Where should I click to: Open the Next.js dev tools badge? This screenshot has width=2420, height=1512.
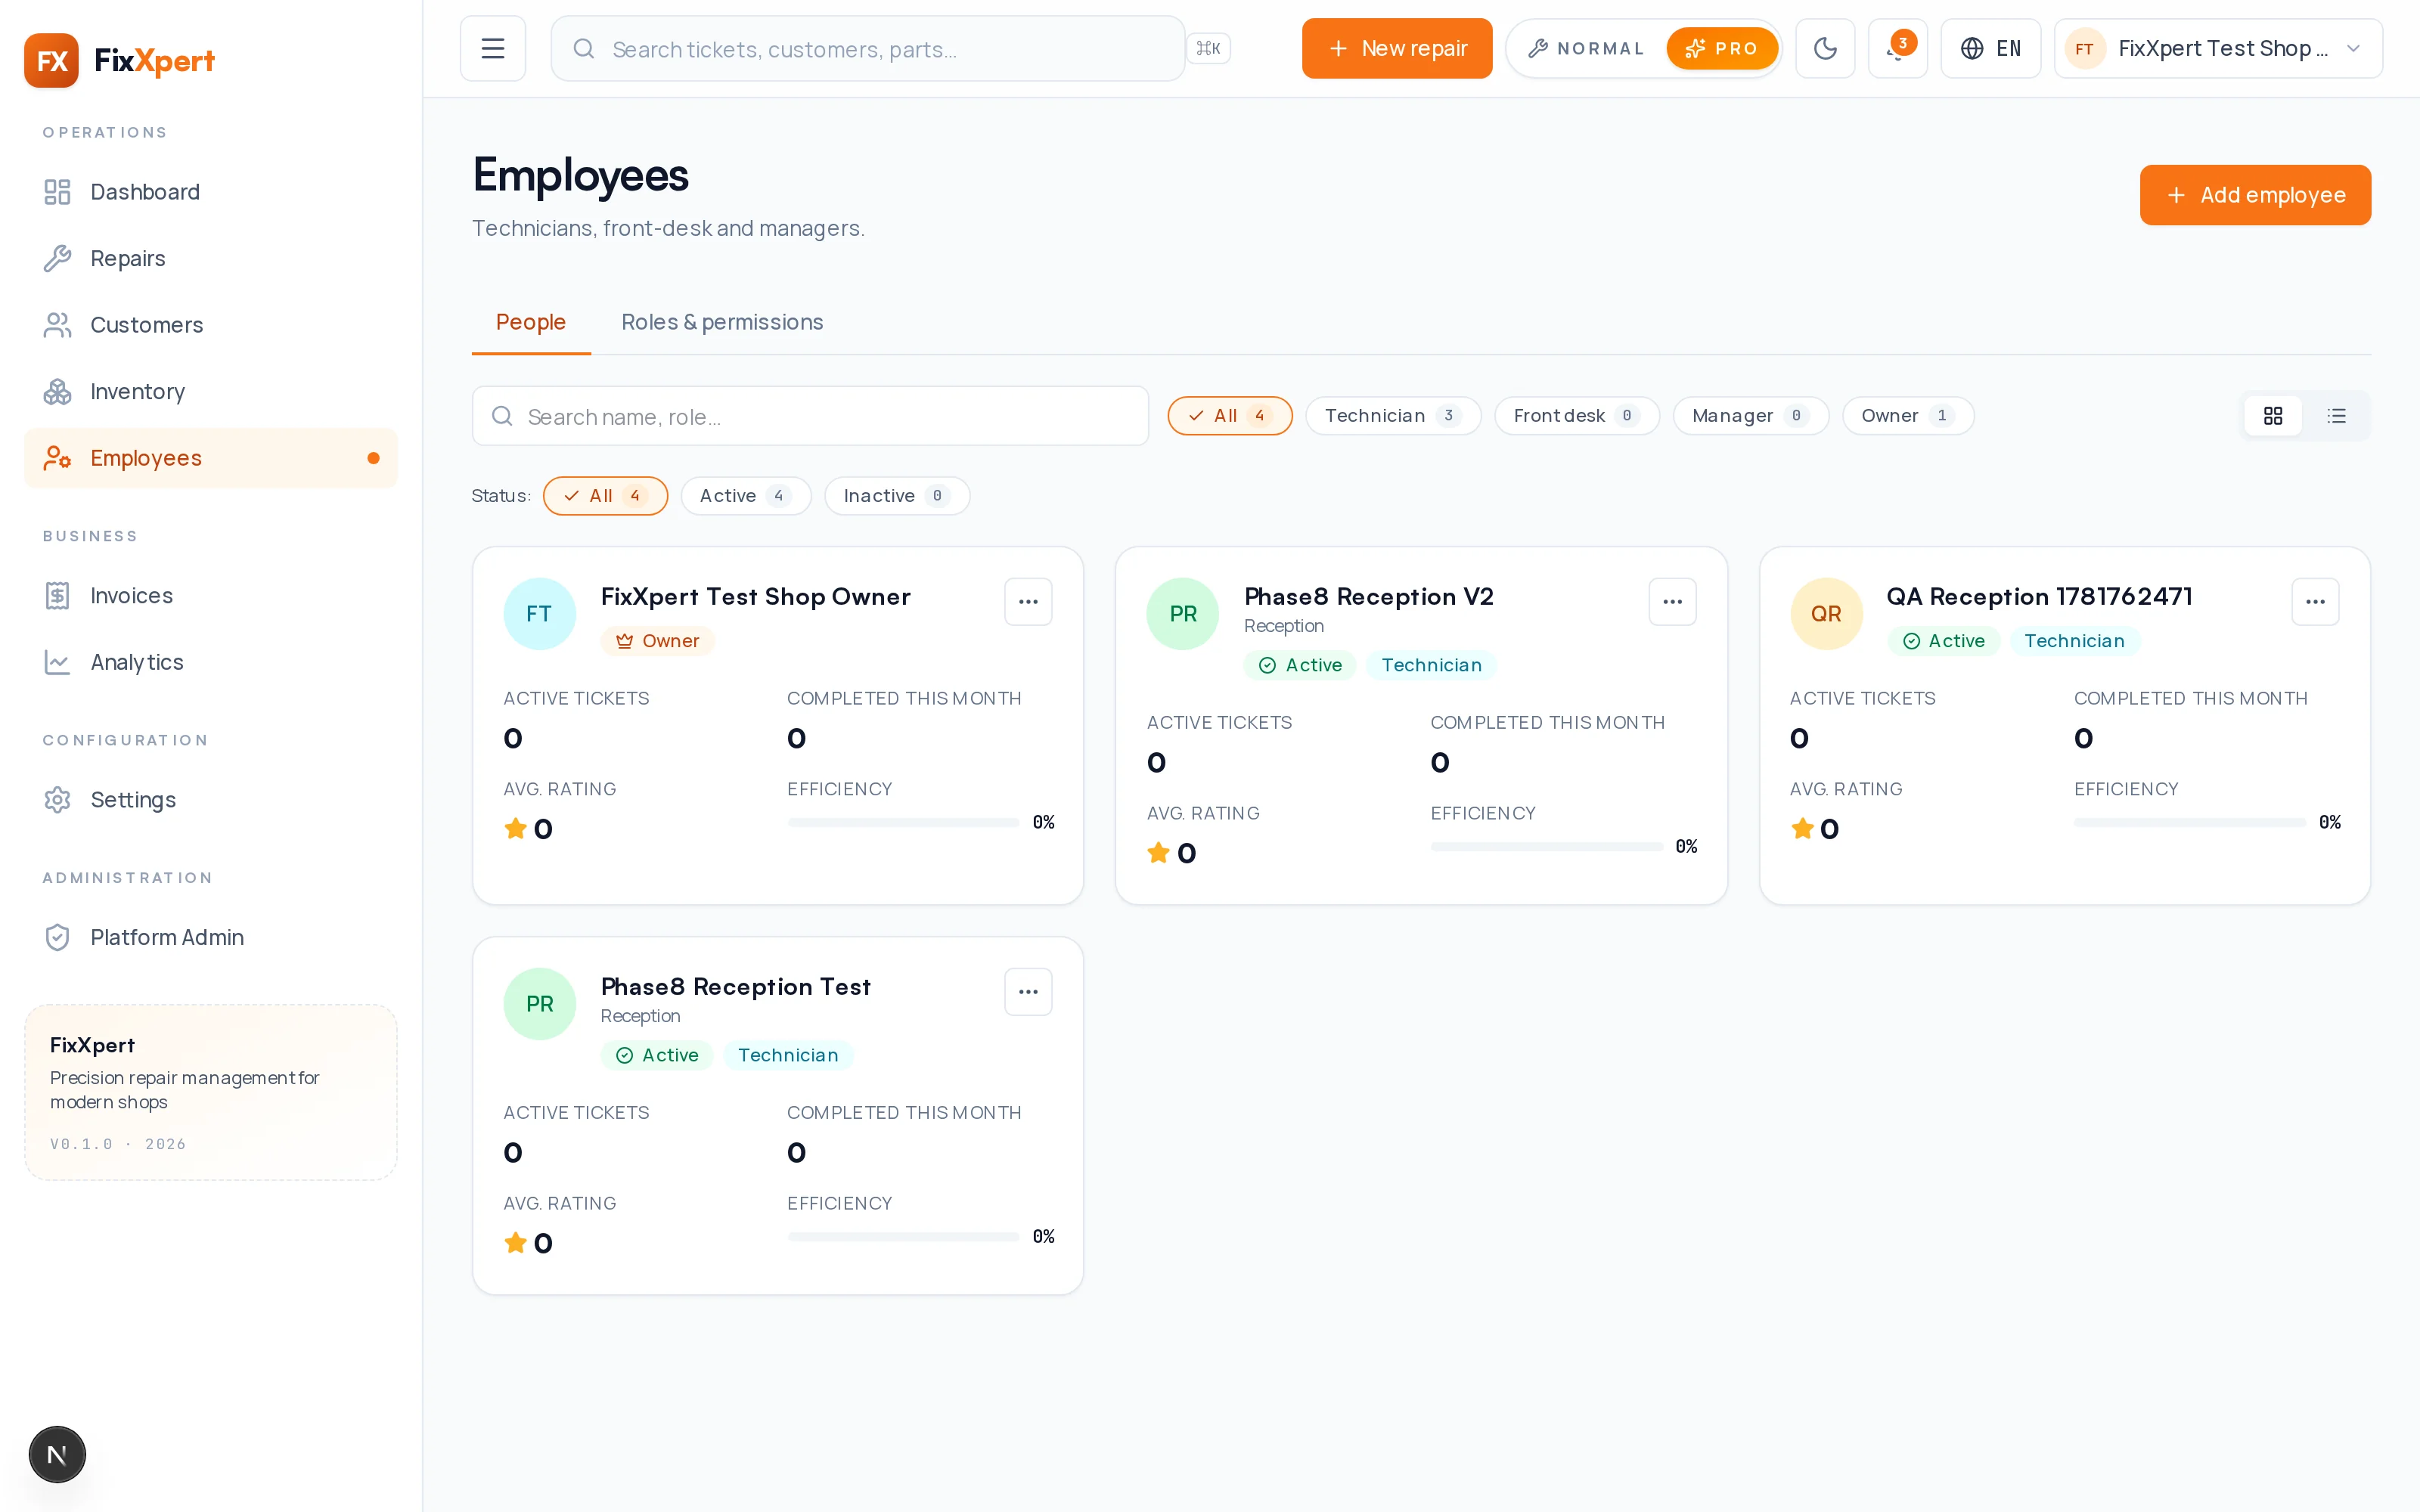click(57, 1454)
